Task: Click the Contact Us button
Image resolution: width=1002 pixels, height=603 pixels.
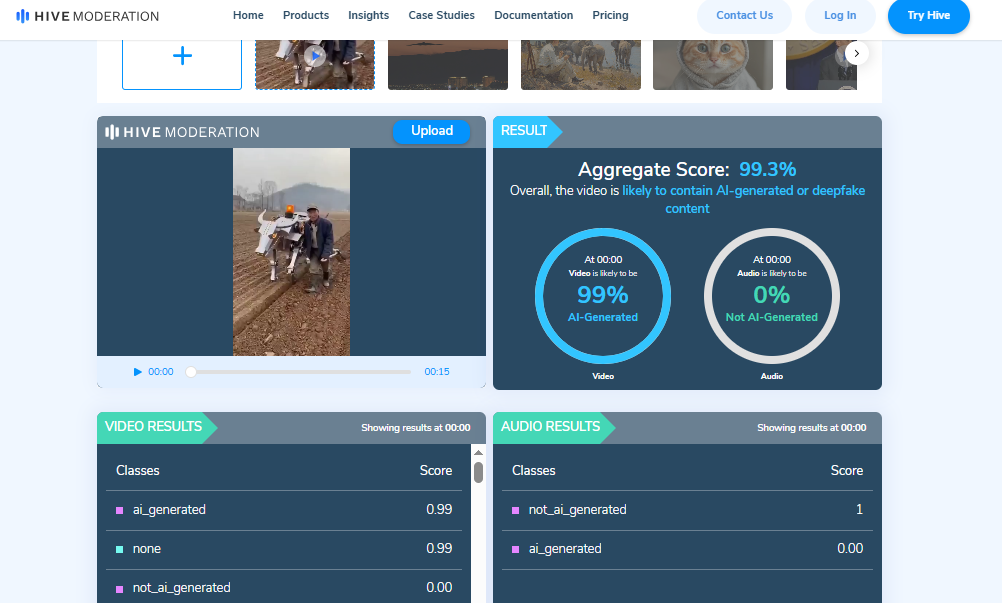Action: click(x=744, y=16)
